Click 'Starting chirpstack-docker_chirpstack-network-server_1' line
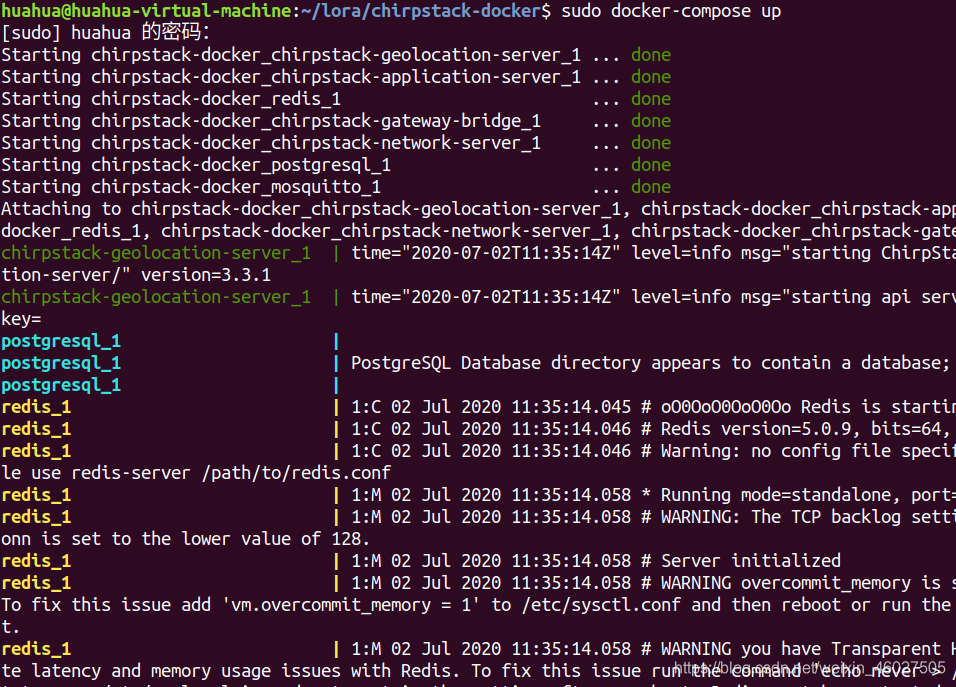The width and height of the screenshot is (956, 687). pos(271,143)
